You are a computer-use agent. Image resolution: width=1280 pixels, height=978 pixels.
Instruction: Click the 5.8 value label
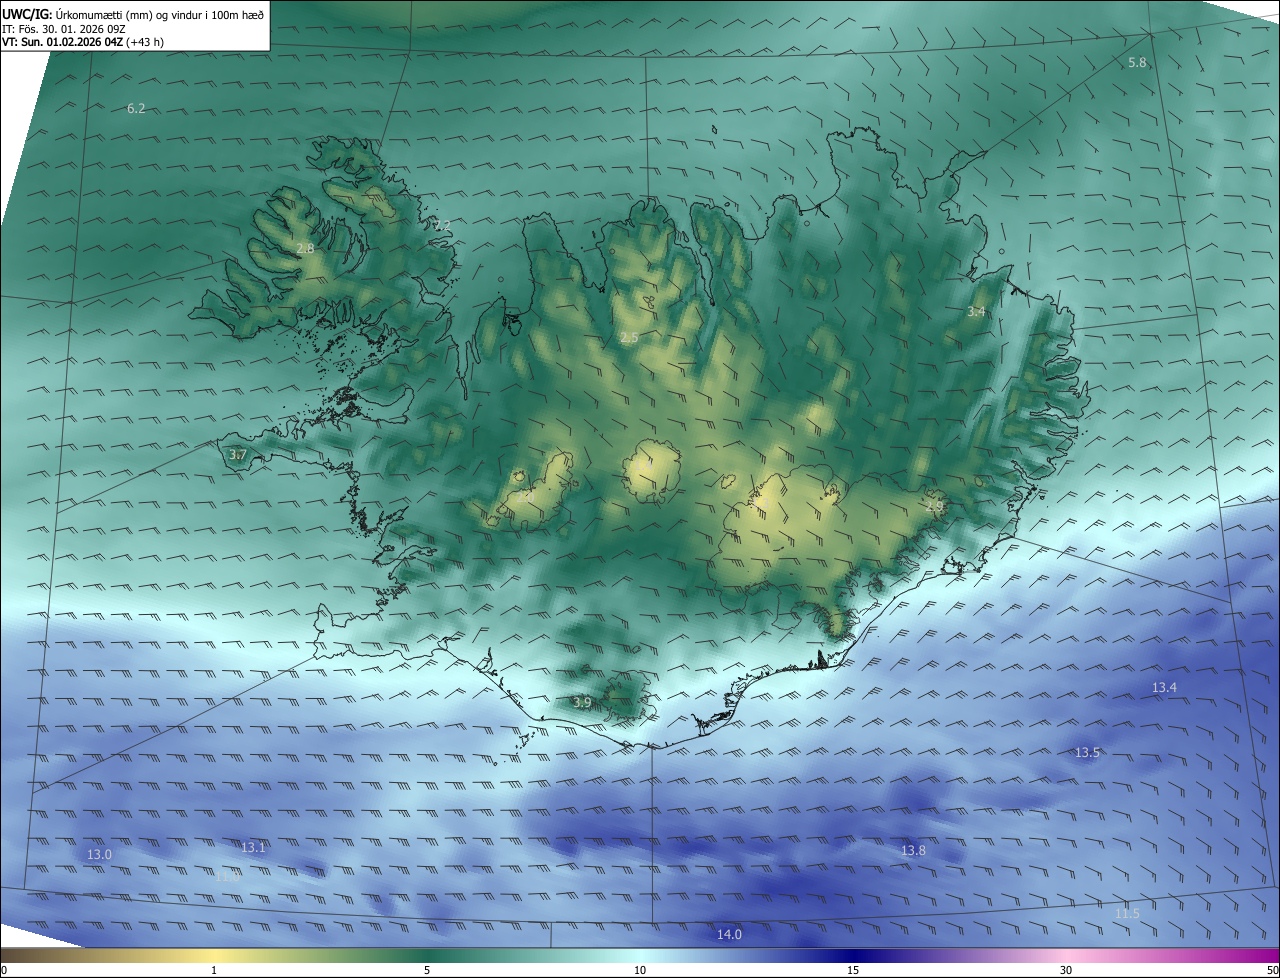1137,63
